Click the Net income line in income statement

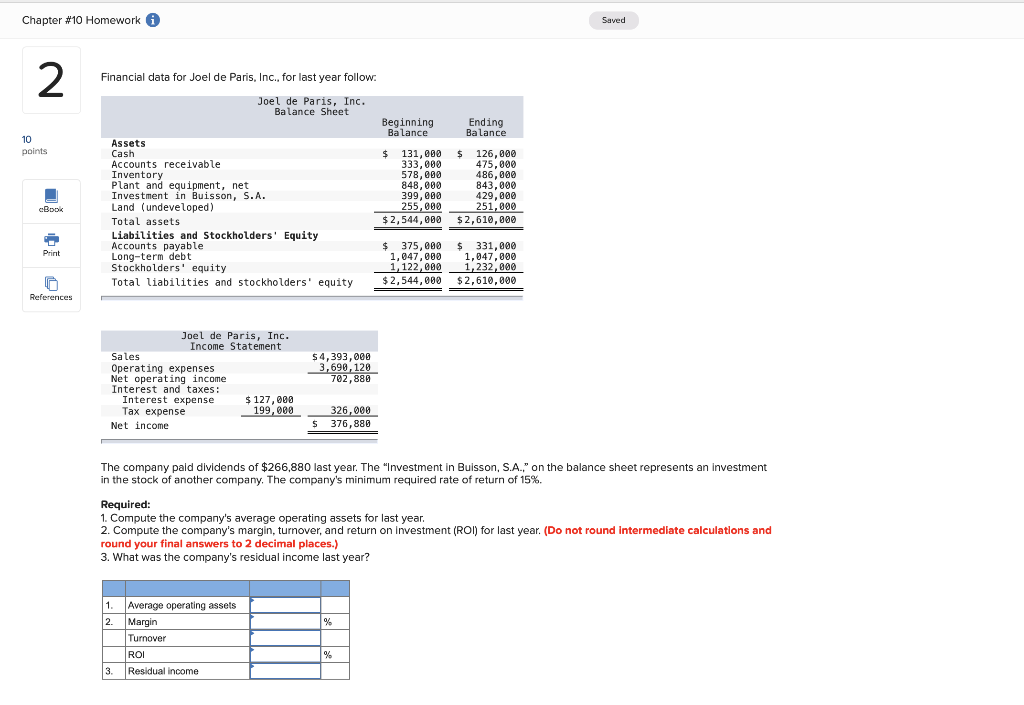(142, 425)
